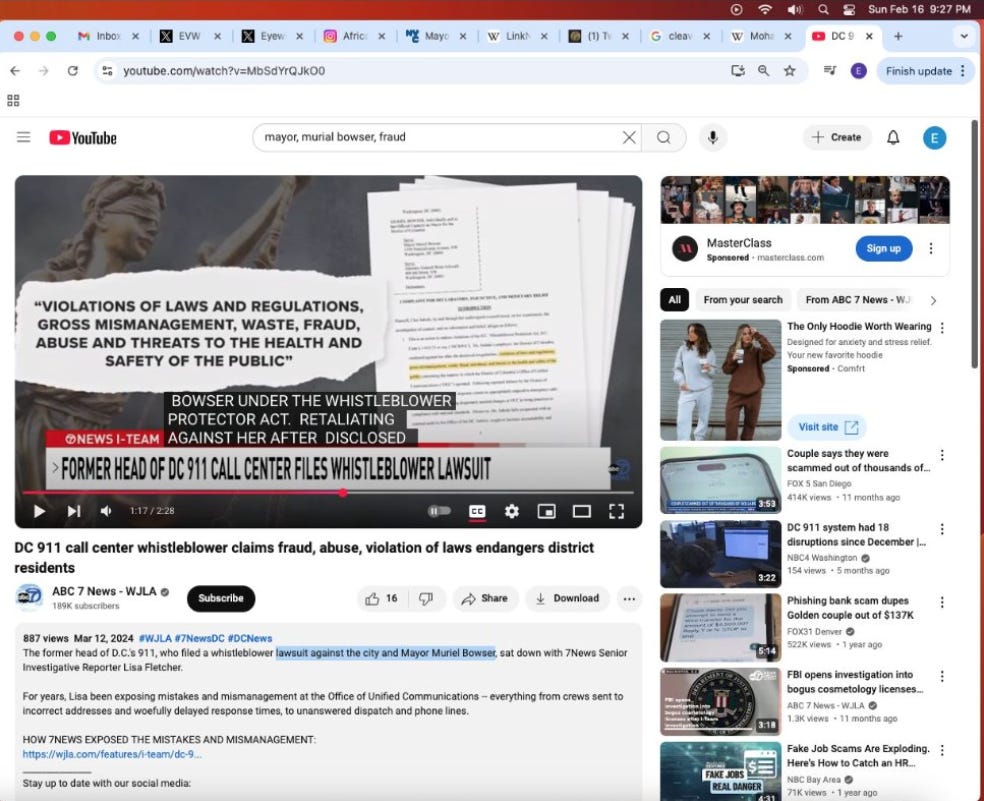Sign up for MasterClass ad
984x801 pixels.
tap(884, 249)
